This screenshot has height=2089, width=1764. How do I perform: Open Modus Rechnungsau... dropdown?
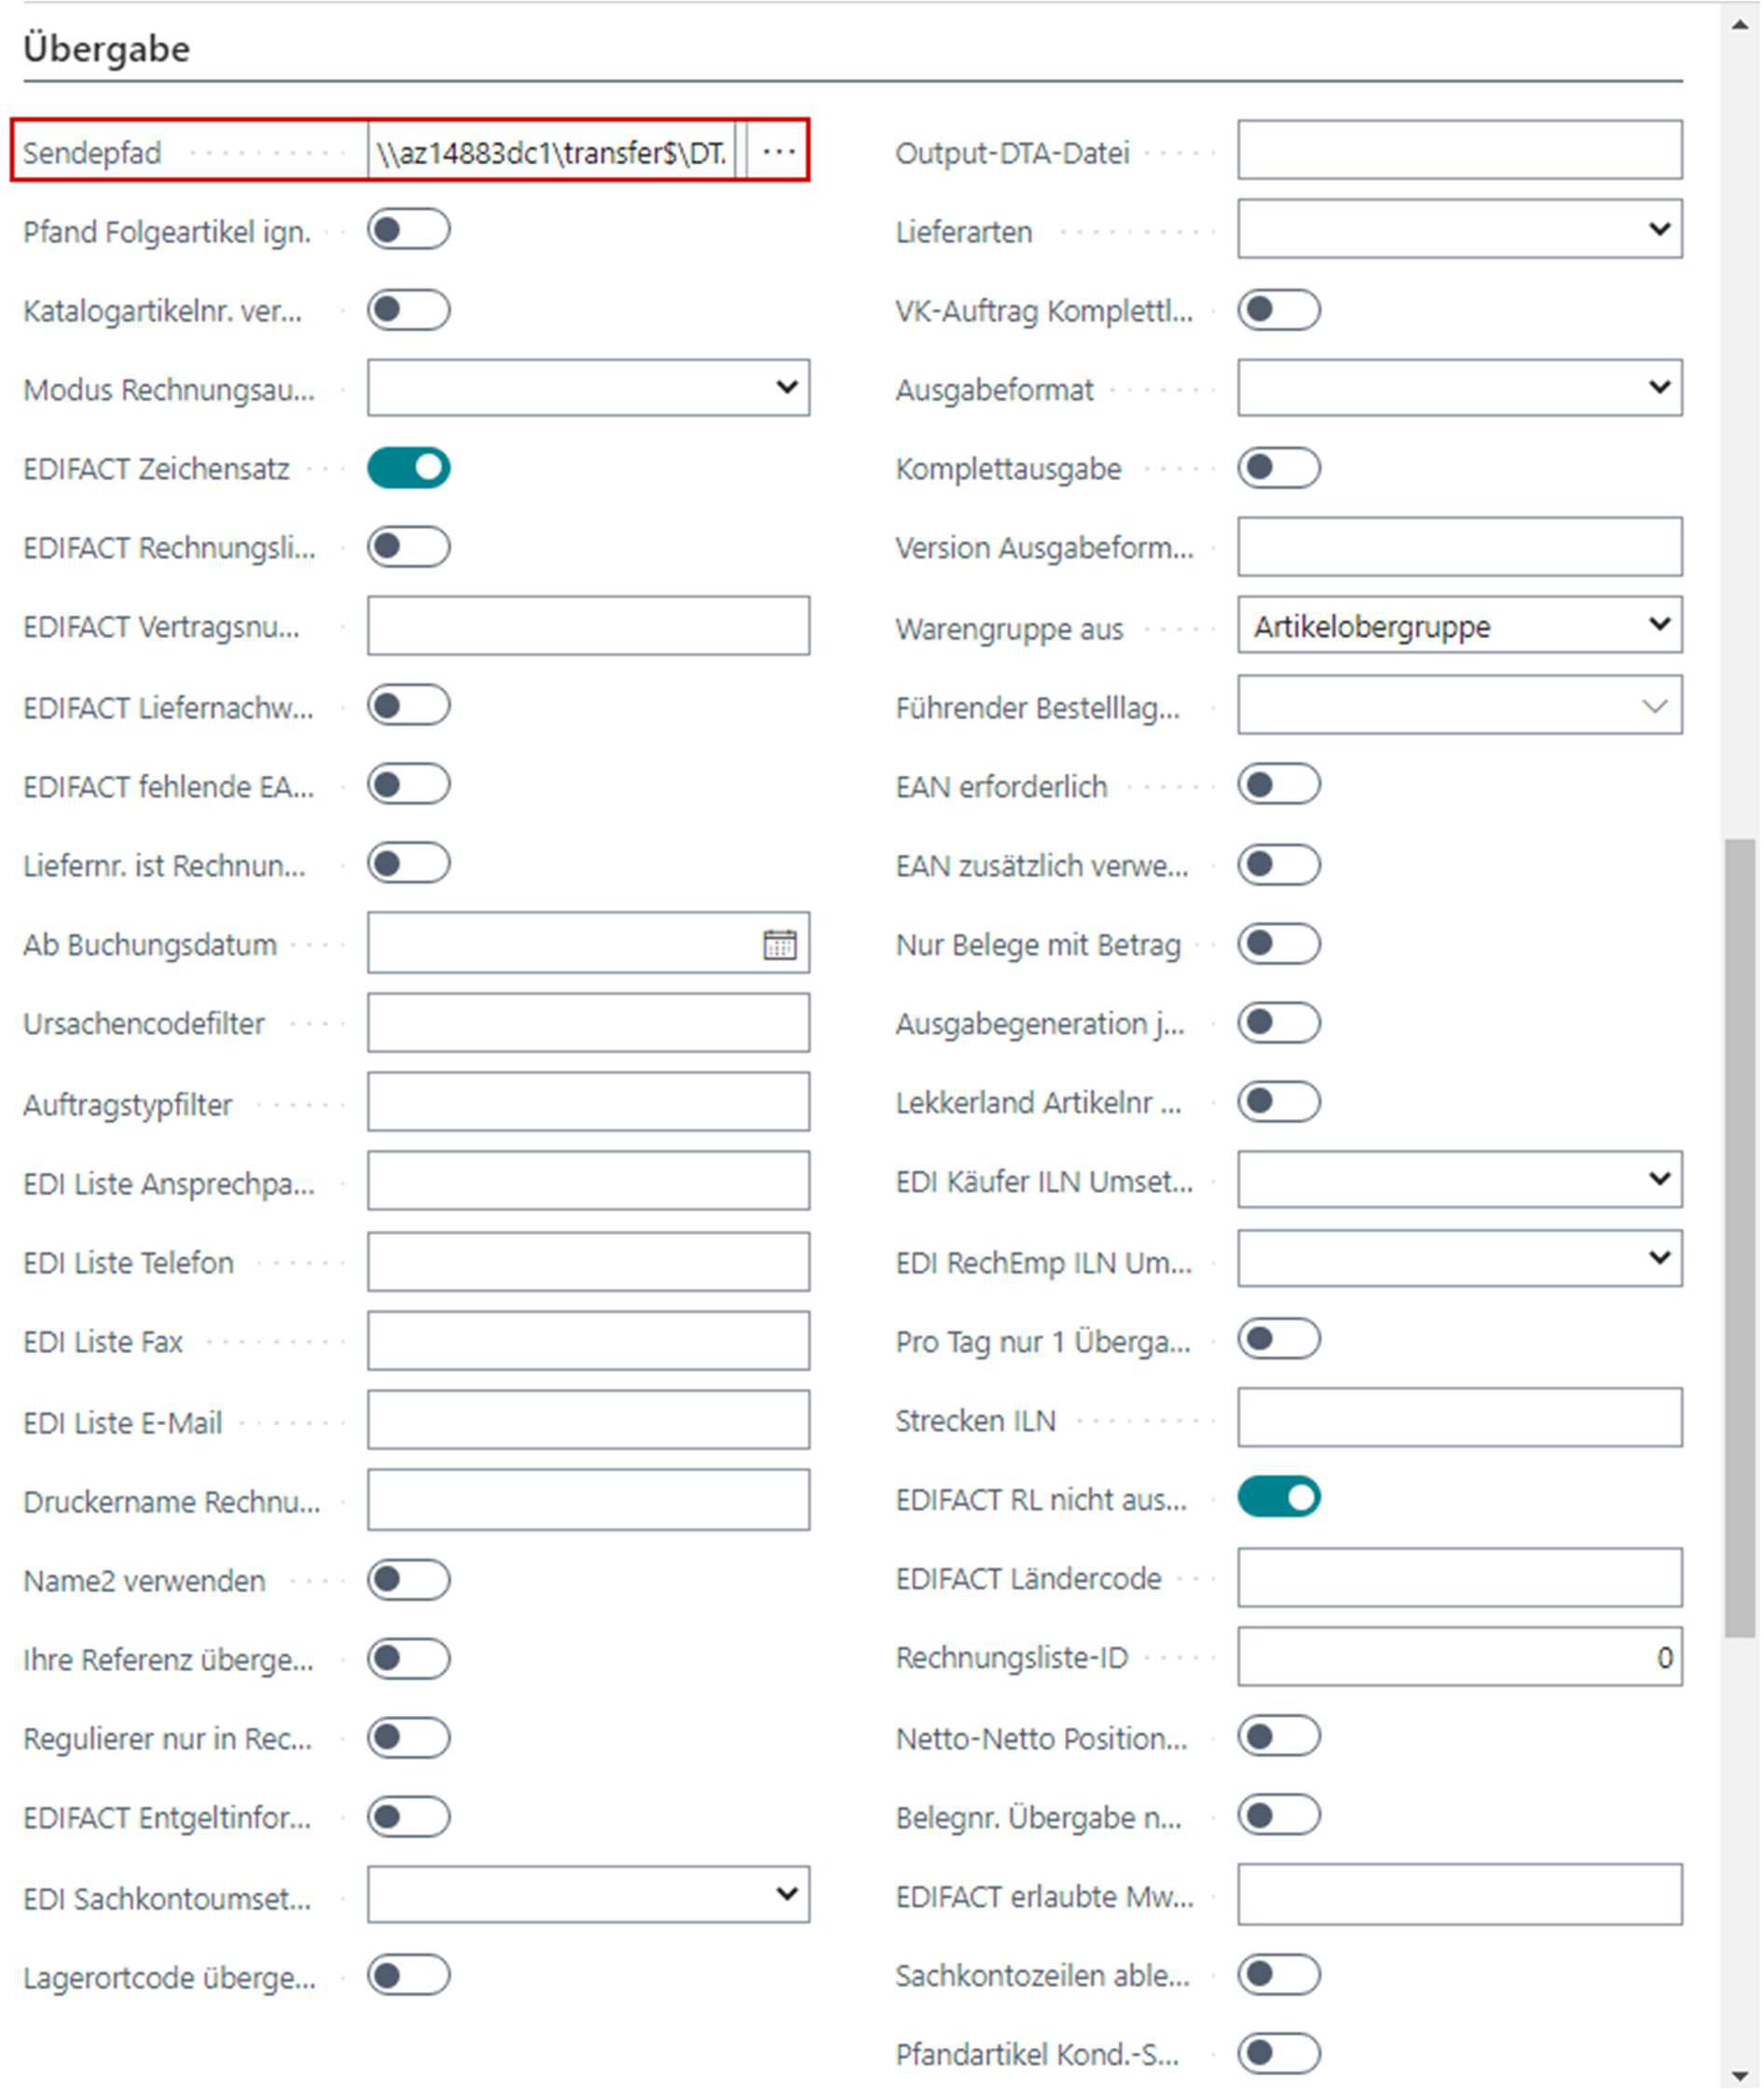[588, 388]
